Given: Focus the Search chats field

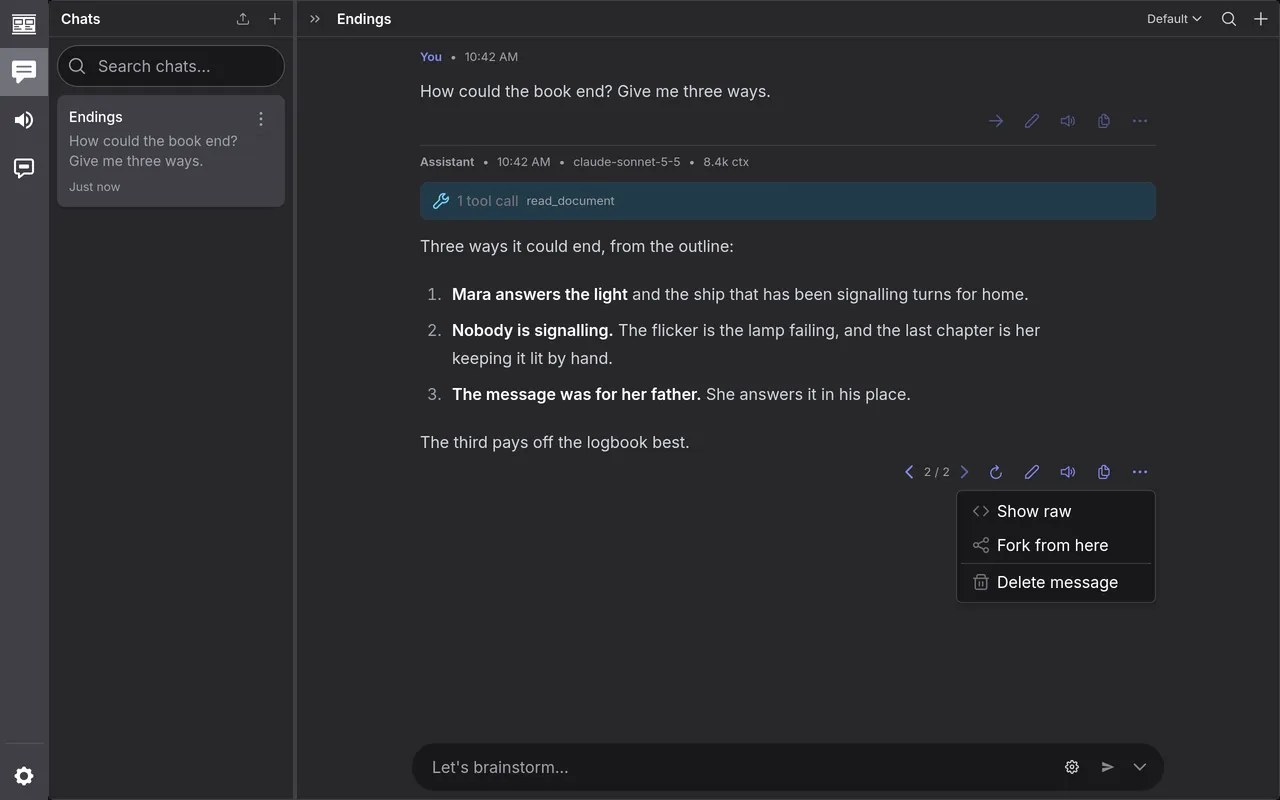Looking at the screenshot, I should (x=171, y=66).
